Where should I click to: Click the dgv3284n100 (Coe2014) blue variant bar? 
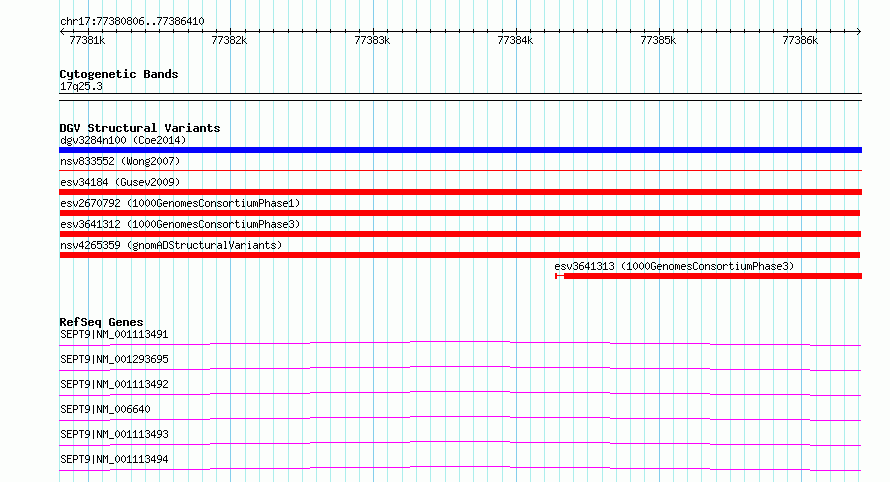click(460, 150)
